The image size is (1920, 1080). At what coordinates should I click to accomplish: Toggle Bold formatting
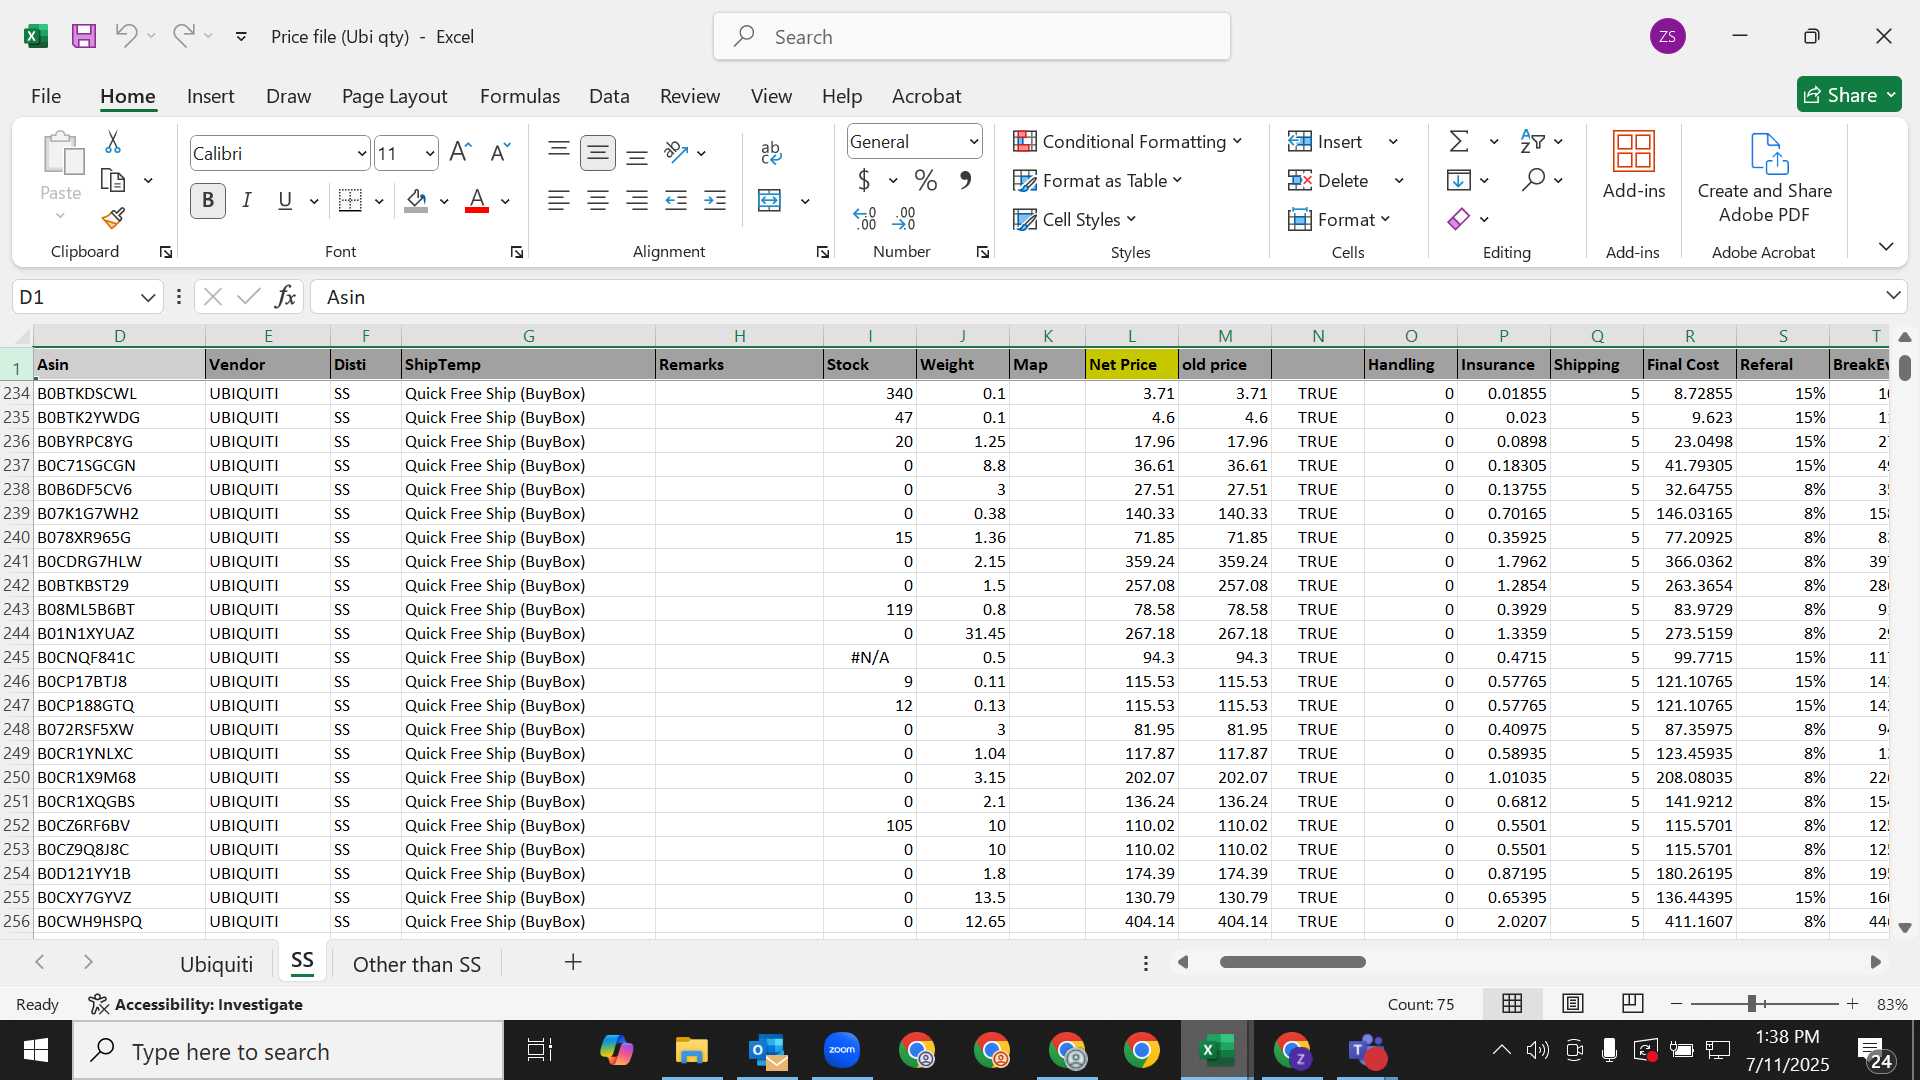click(x=208, y=201)
